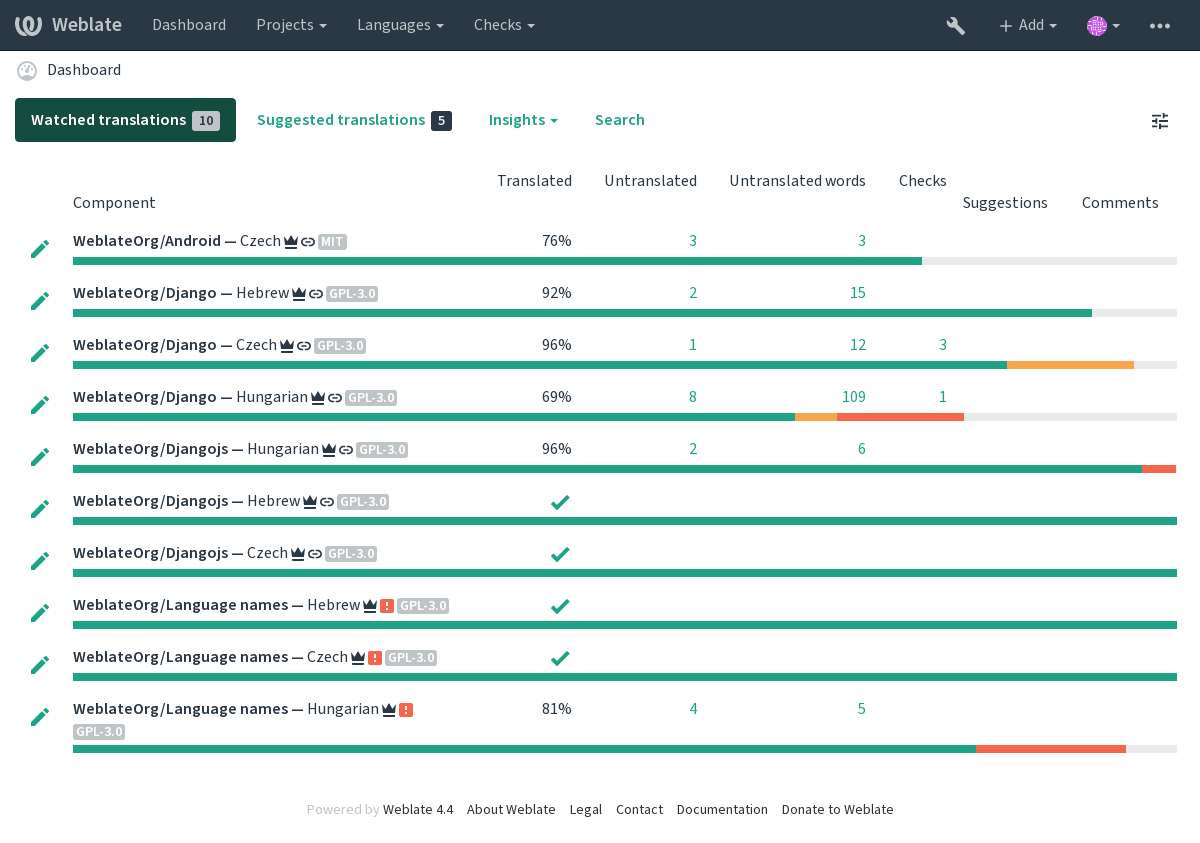Click untranslated count 8 in Django Hungarian
1200x843 pixels.
[x=693, y=397]
